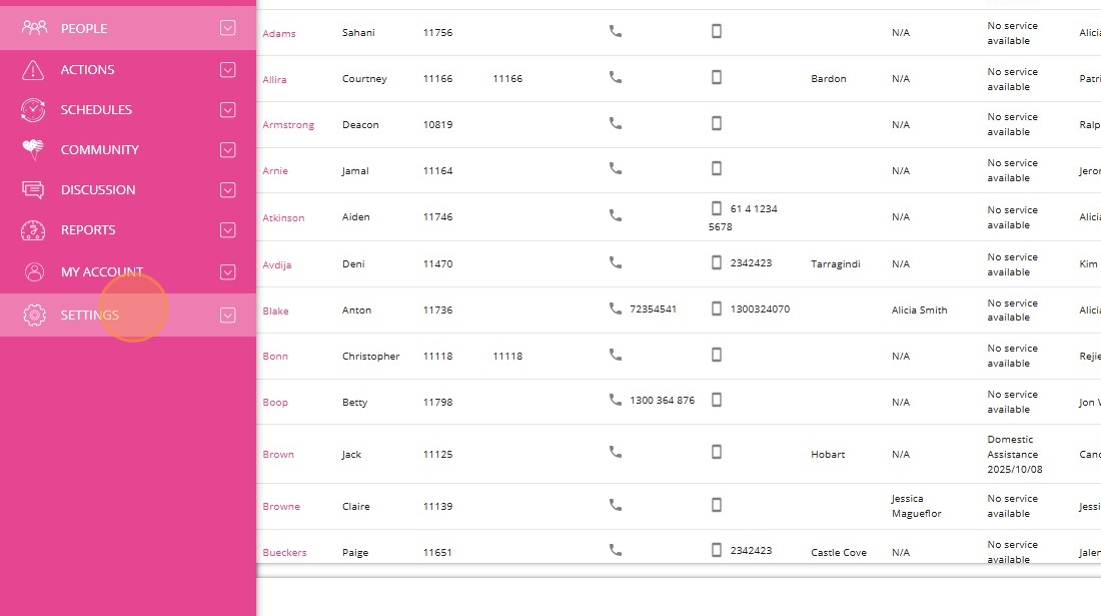Expand the Reports menu chevron

click(x=228, y=230)
